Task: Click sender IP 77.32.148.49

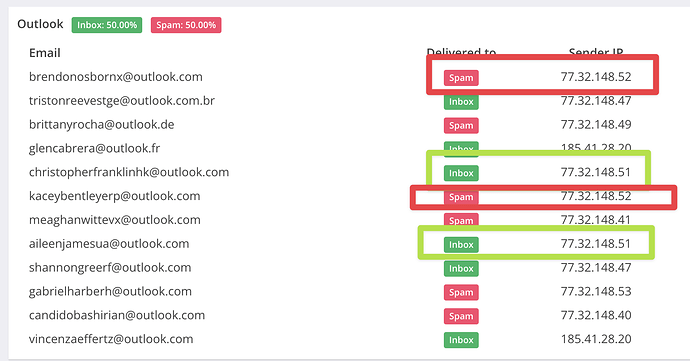Action: click(x=596, y=125)
